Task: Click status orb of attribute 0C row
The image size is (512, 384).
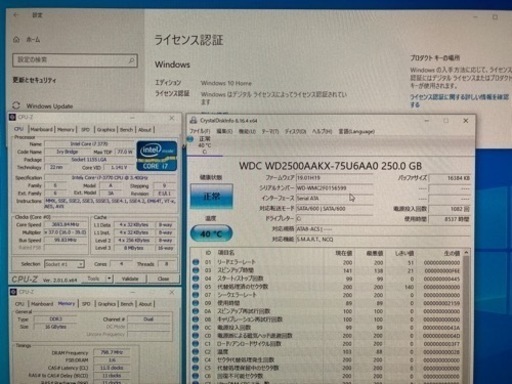Action: pyautogui.click(x=196, y=327)
